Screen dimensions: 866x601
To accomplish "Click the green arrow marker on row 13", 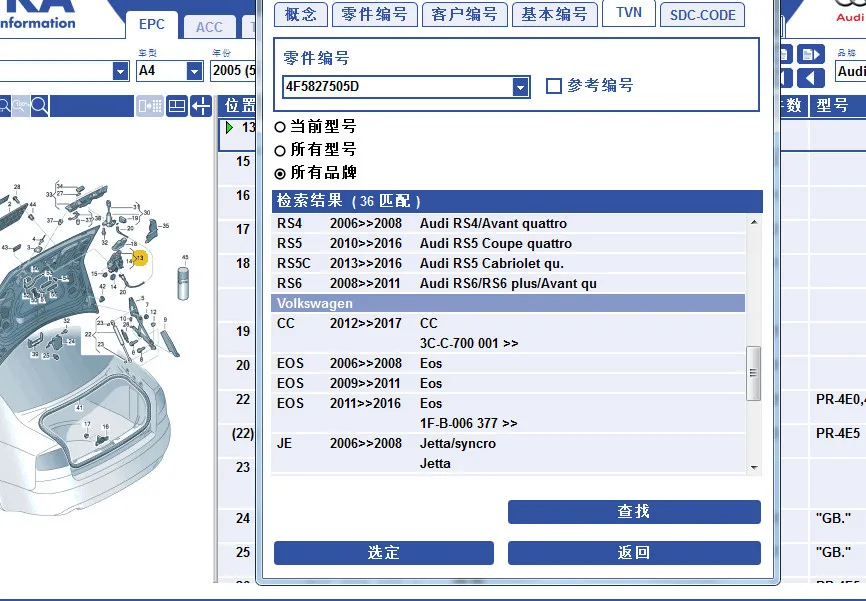I will pyautogui.click(x=229, y=128).
